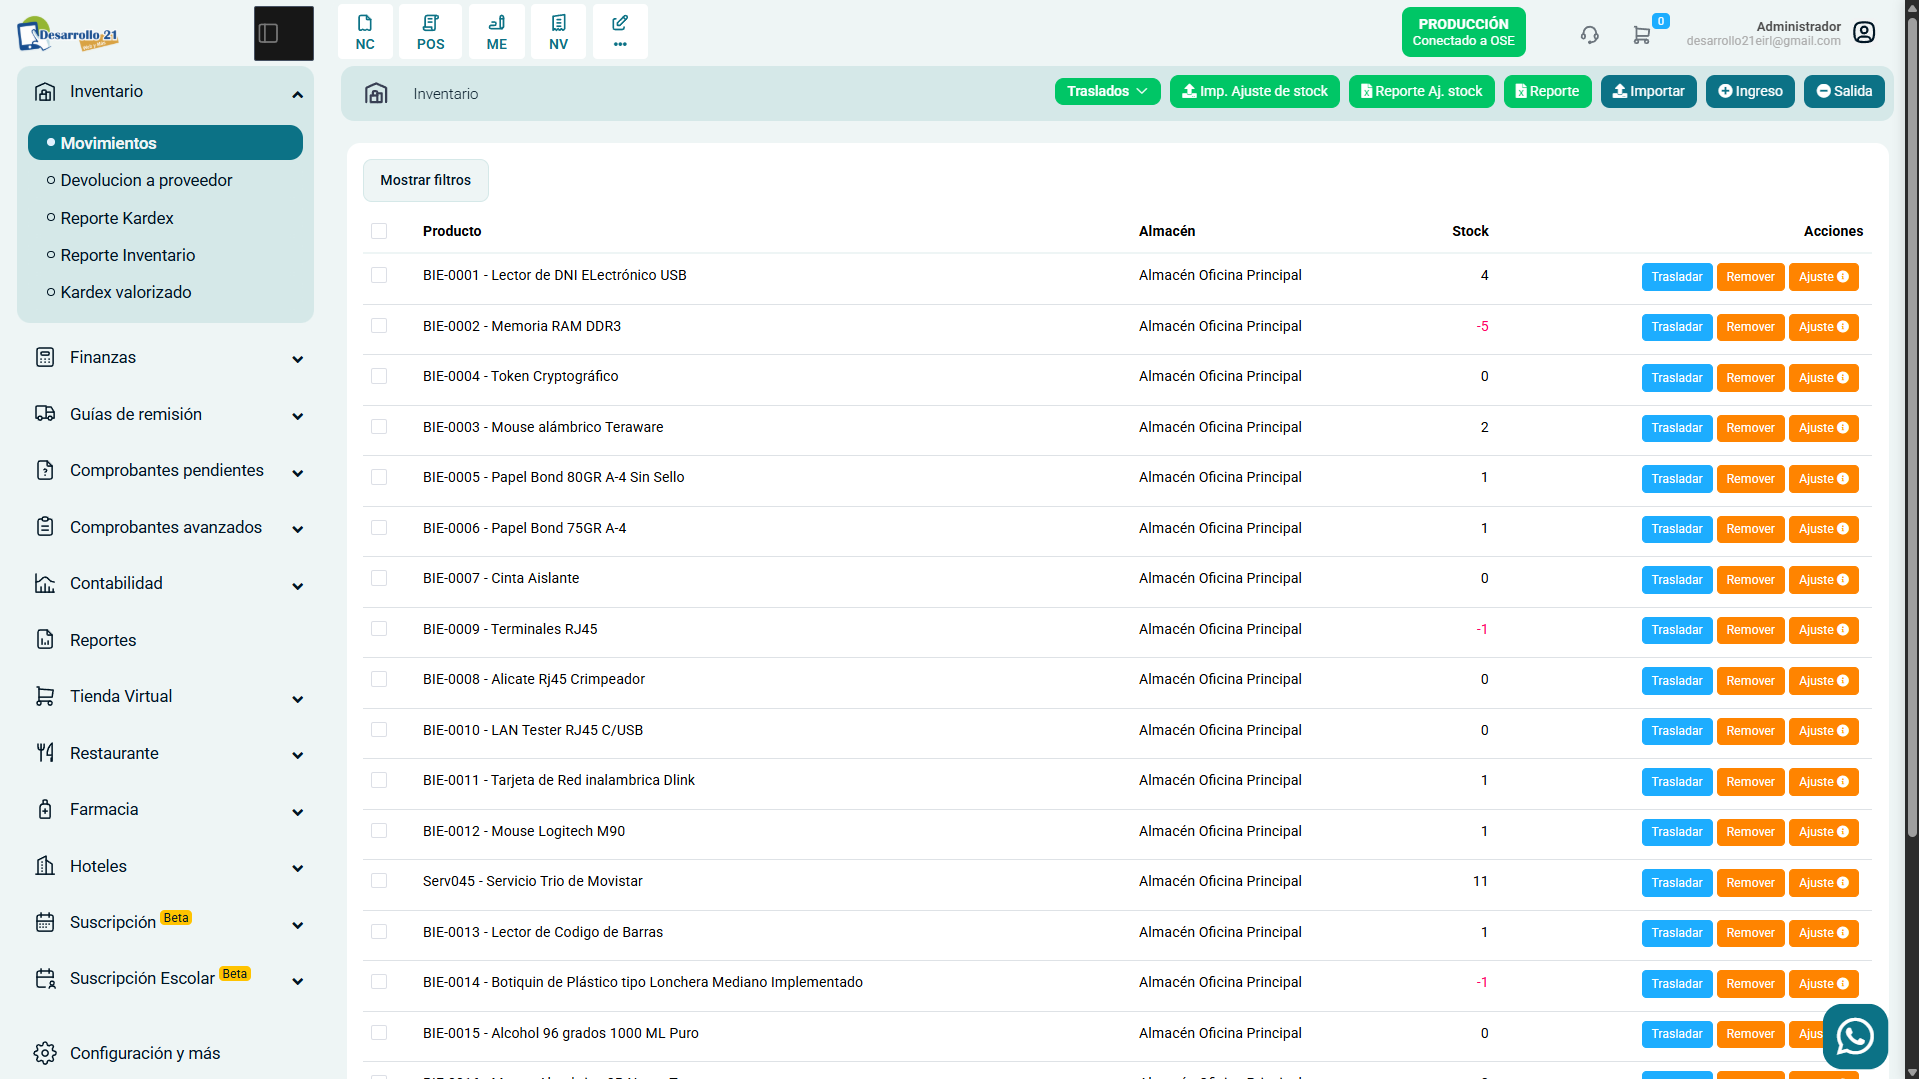Click the Restaurante cutlery icon
The image size is (1919, 1079).
tap(45, 753)
